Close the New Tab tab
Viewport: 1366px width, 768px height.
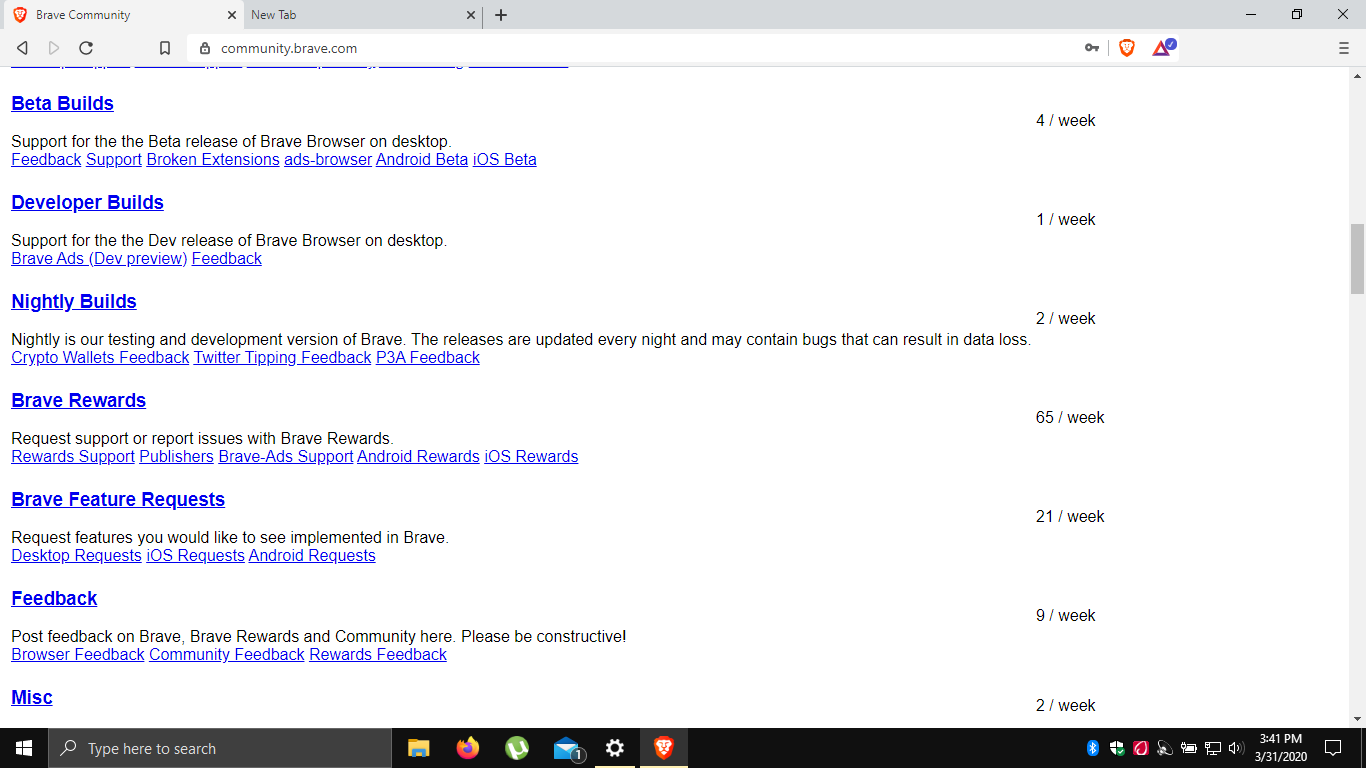[x=472, y=15]
